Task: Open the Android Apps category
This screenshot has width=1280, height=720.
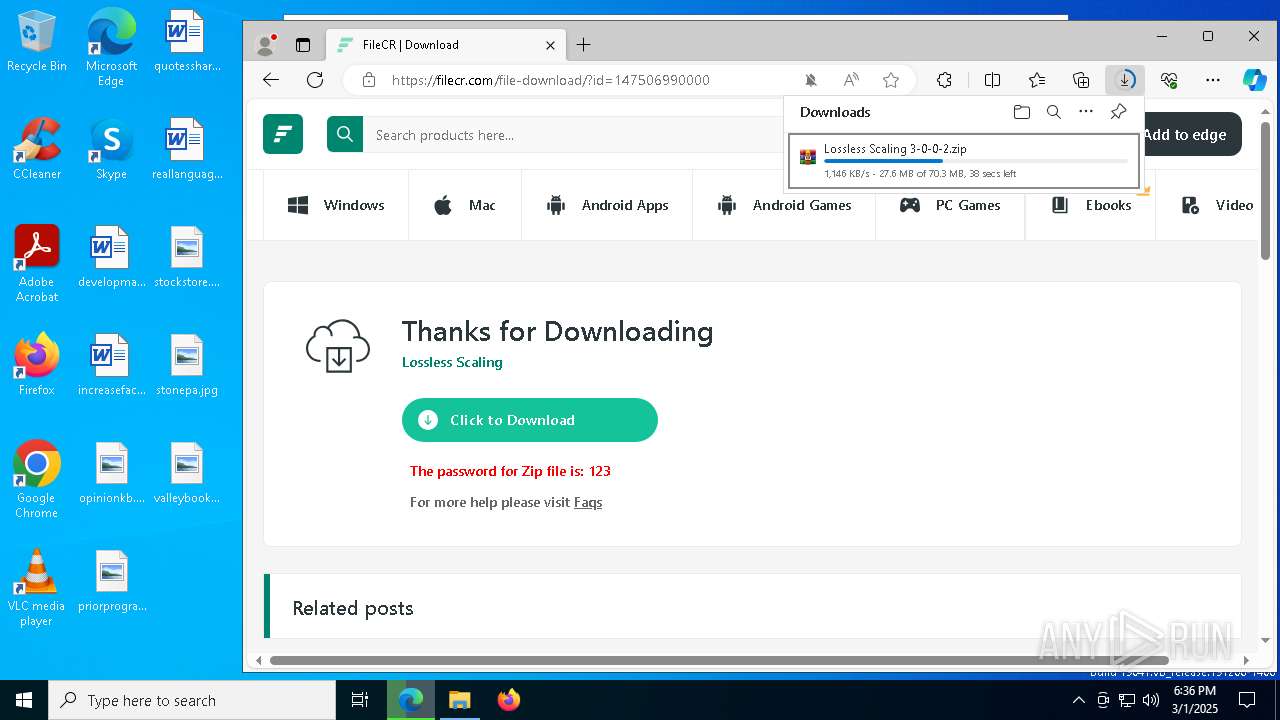Action: pyautogui.click(x=607, y=205)
